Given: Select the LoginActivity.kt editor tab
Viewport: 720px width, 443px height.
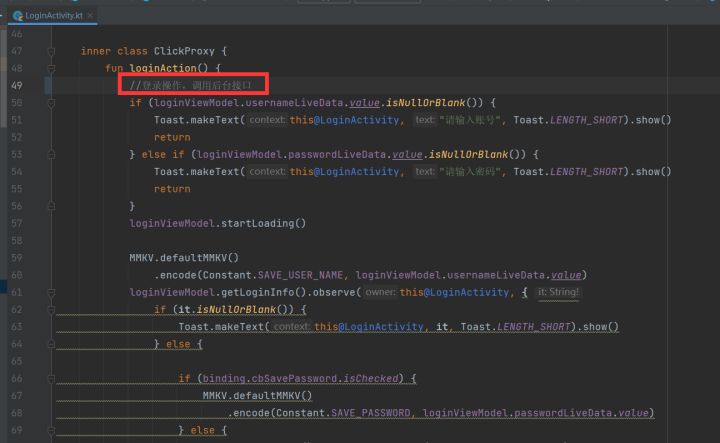Looking at the screenshot, I should (x=53, y=16).
